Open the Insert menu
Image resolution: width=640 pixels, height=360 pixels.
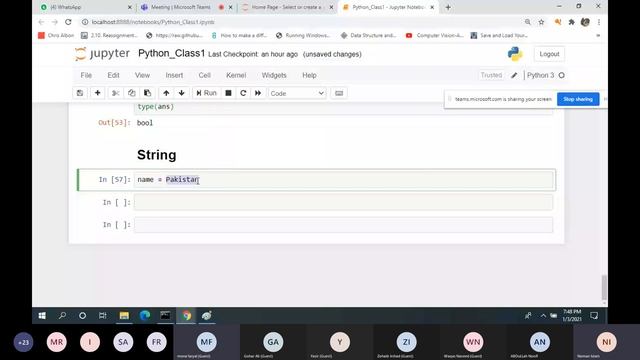click(174, 75)
